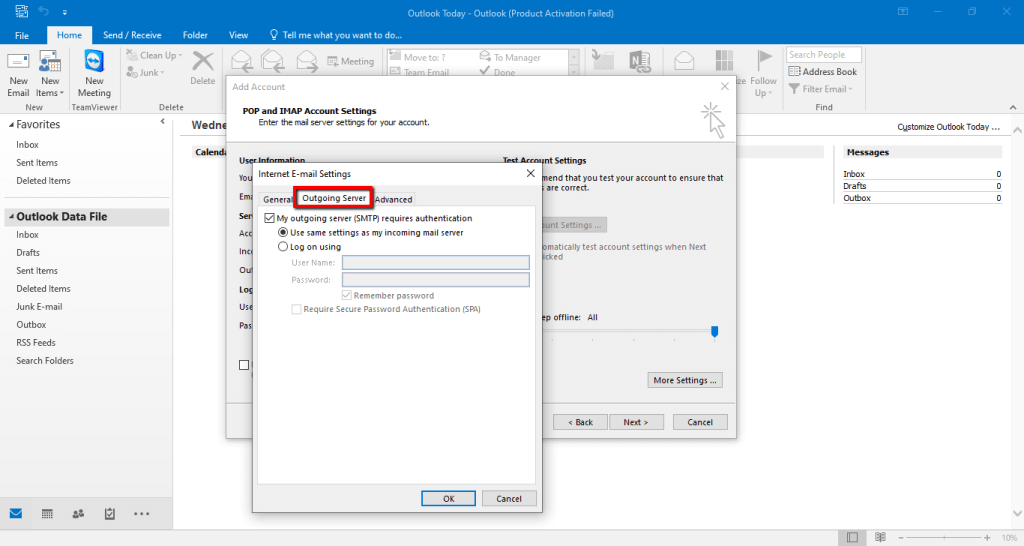
Task: Click the Categorize squares icon
Action: tap(724, 61)
